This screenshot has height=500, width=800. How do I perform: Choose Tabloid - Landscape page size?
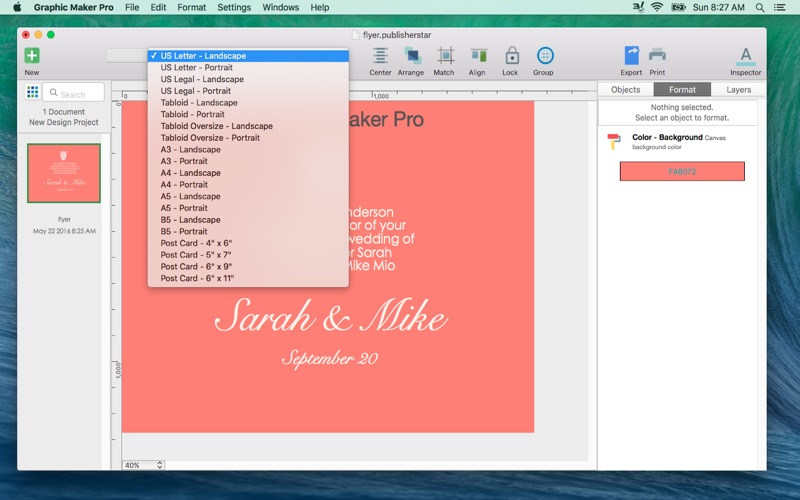(x=248, y=103)
